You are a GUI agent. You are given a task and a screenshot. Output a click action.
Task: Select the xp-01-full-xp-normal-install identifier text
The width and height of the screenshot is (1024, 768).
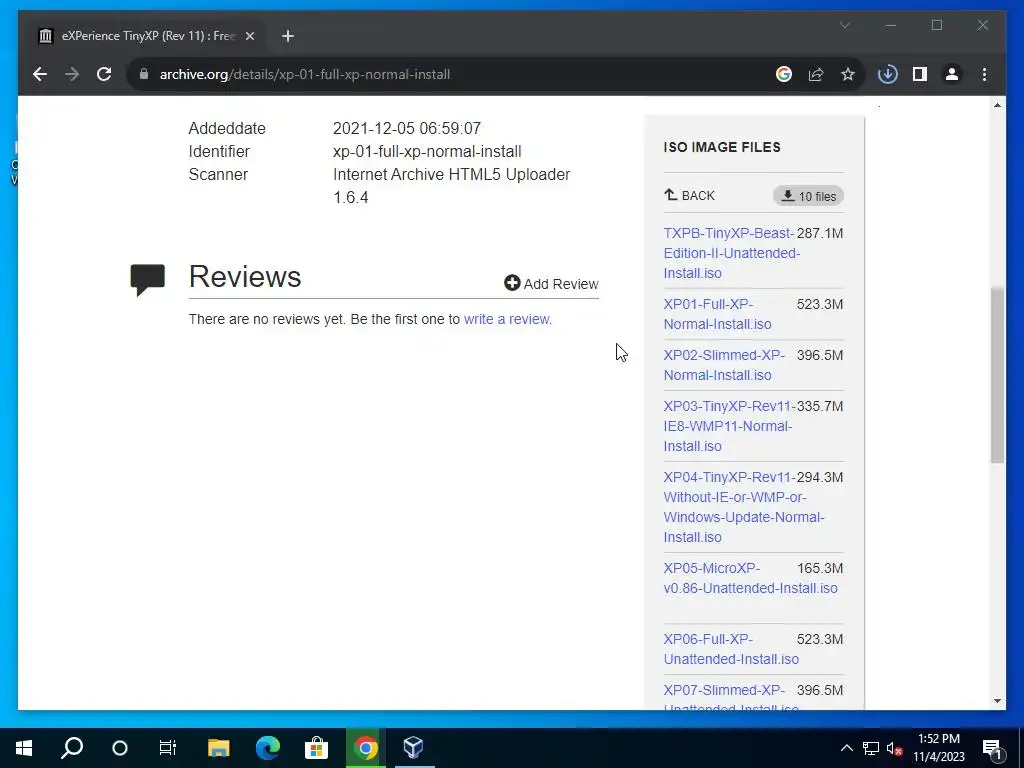click(427, 152)
